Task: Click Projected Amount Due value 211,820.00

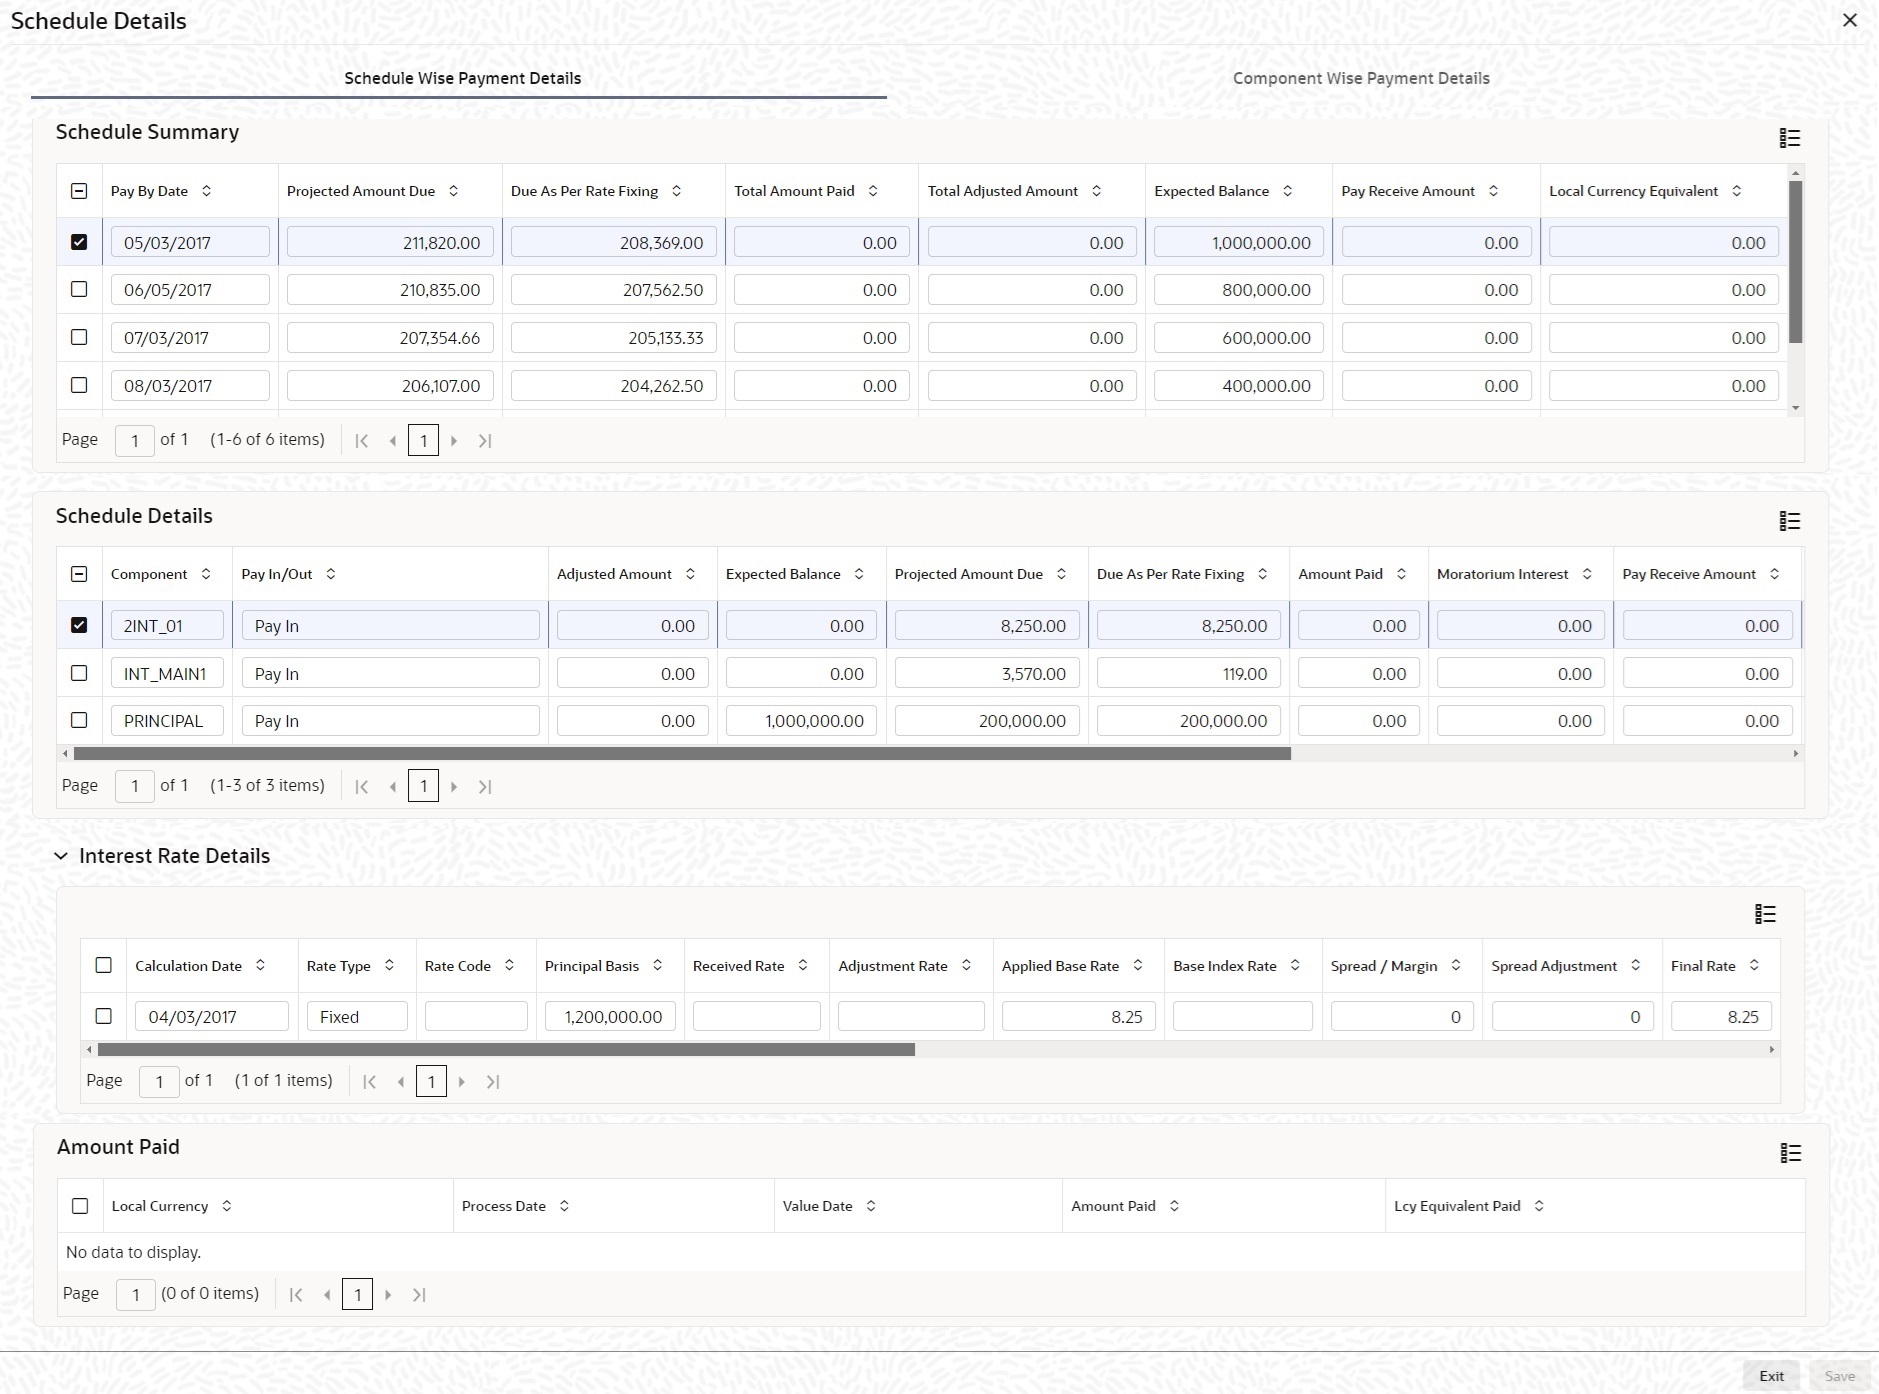Action: coord(390,242)
